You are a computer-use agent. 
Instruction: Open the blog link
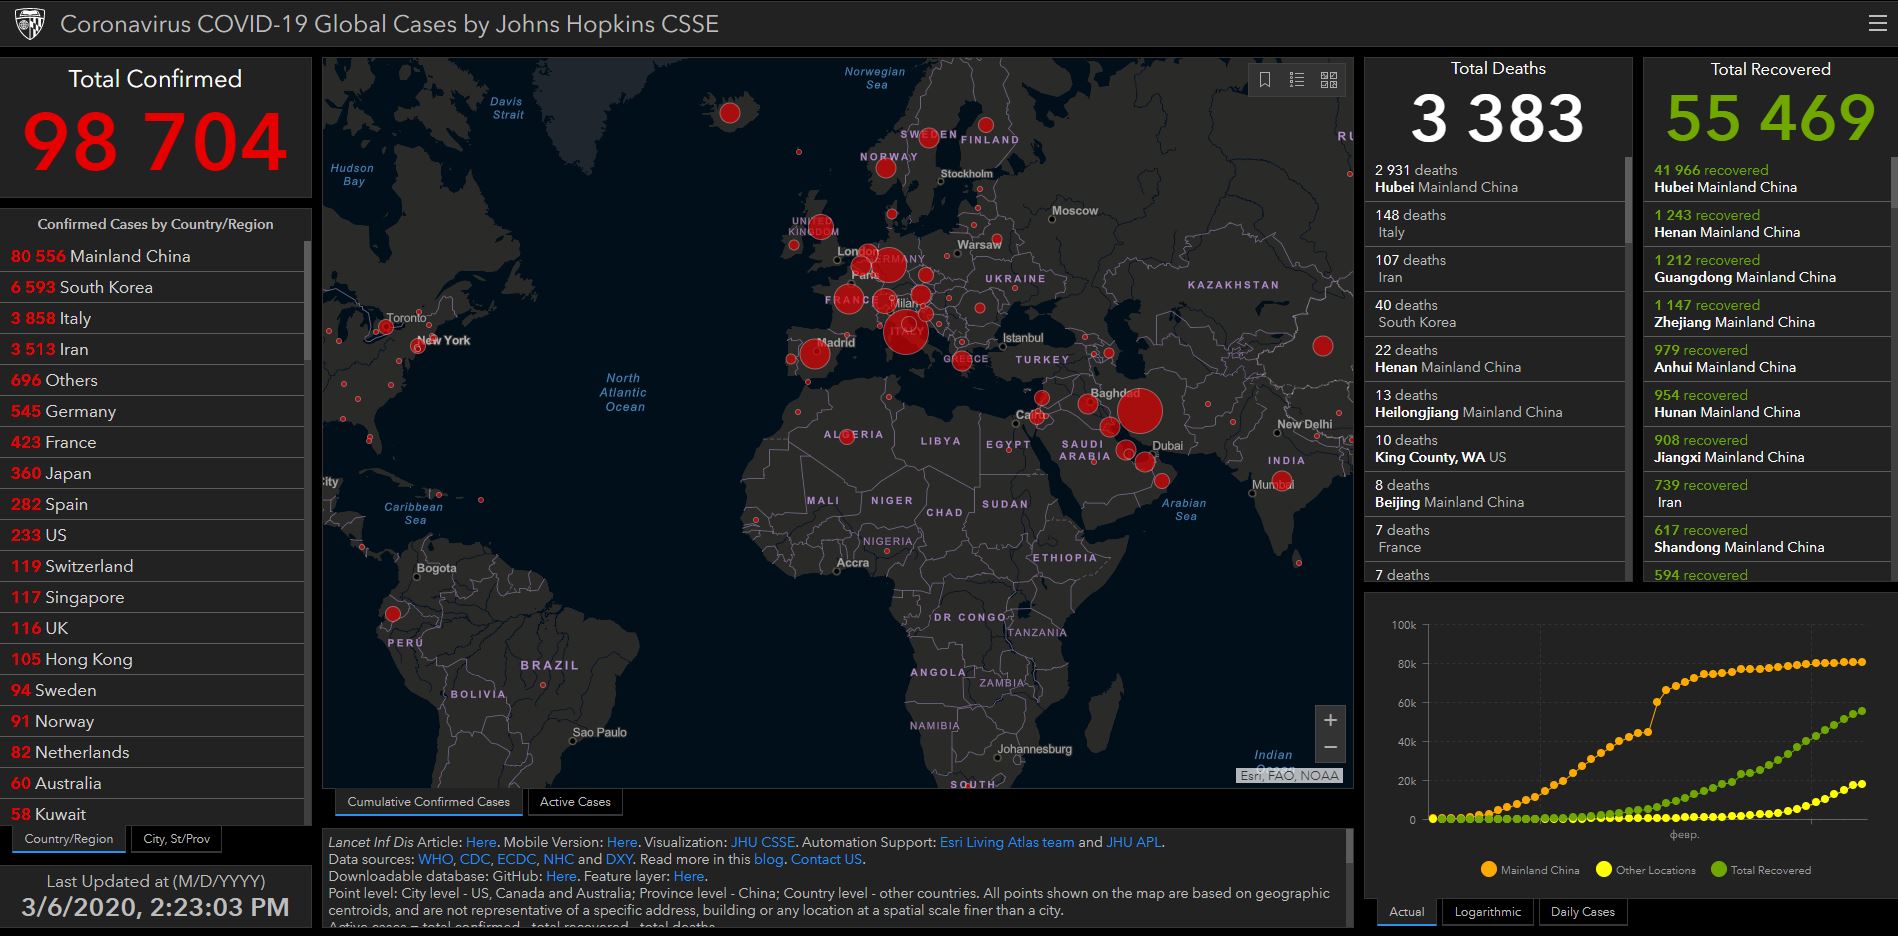(x=768, y=859)
